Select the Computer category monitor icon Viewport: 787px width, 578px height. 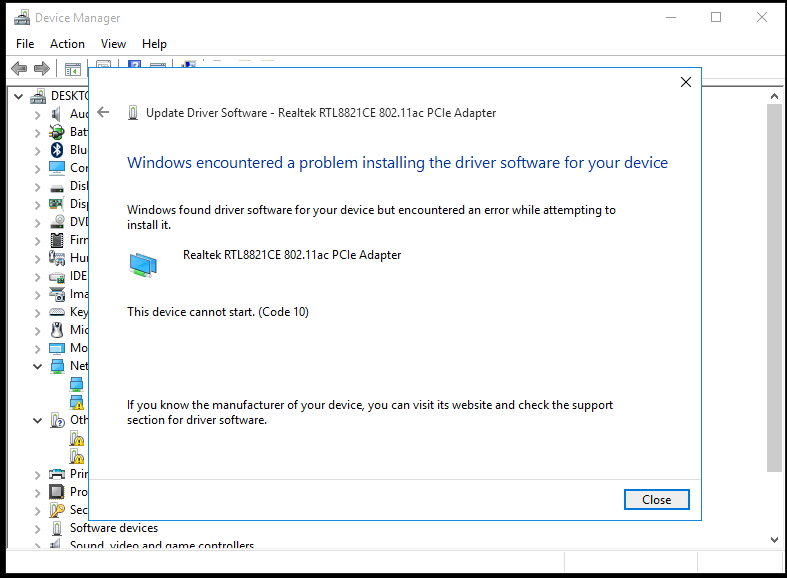click(x=57, y=168)
